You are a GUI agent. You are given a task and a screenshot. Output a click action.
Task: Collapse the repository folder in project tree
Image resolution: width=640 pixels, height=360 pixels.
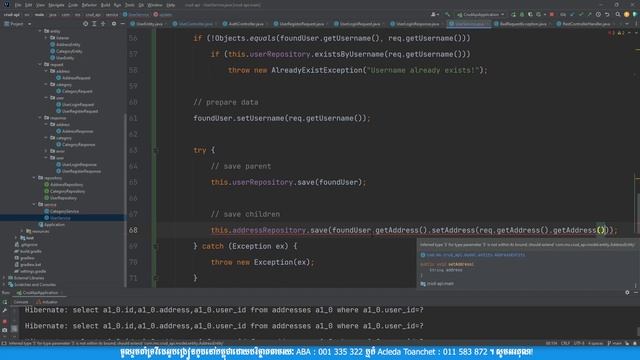pos(34,178)
